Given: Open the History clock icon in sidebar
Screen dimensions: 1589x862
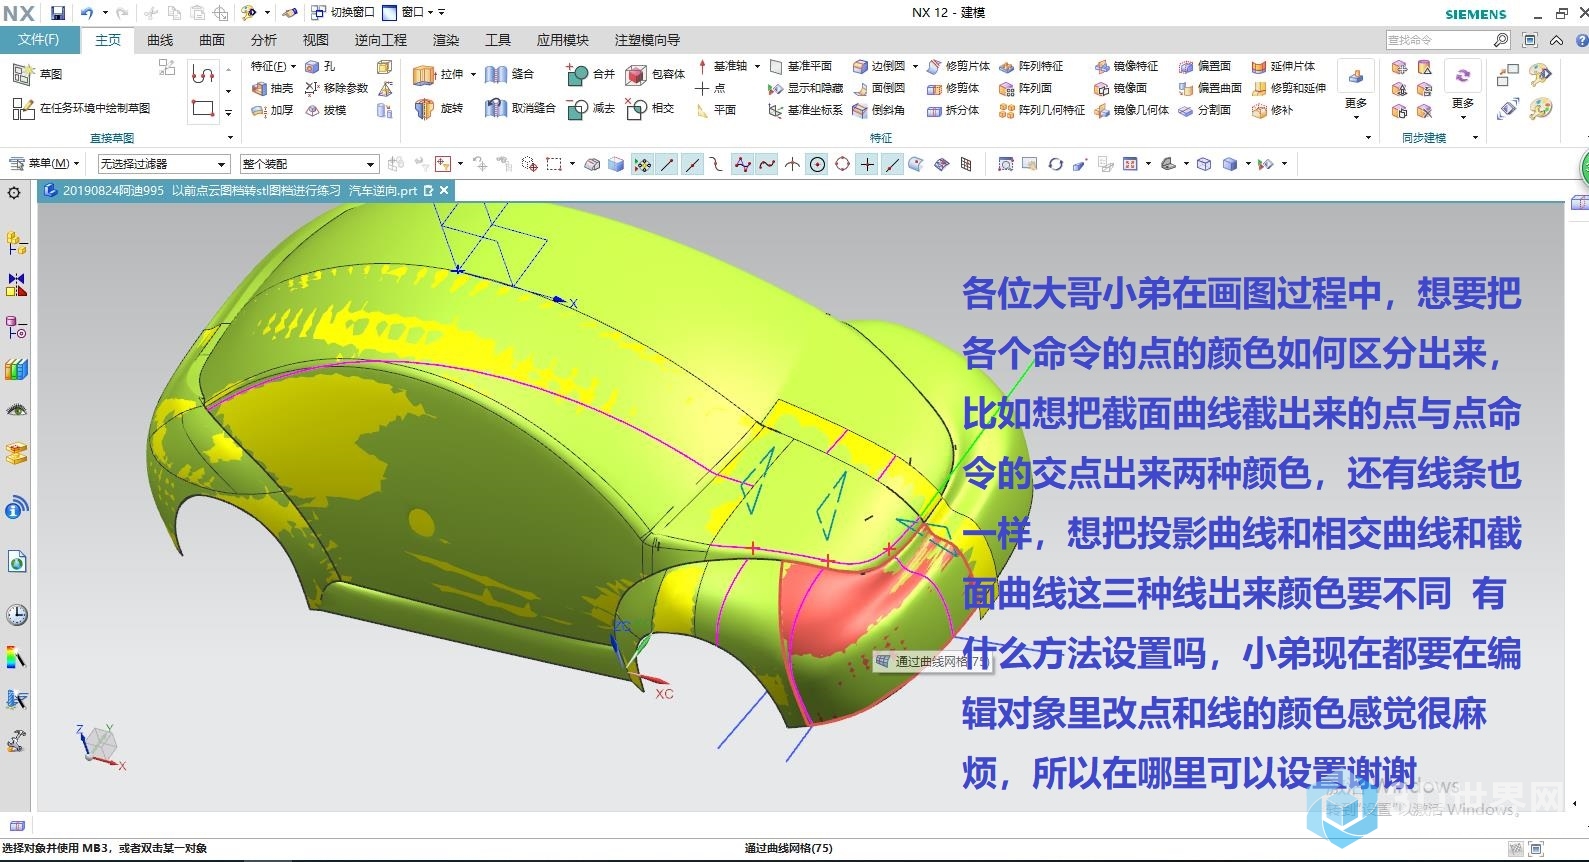Looking at the screenshot, I should (16, 615).
